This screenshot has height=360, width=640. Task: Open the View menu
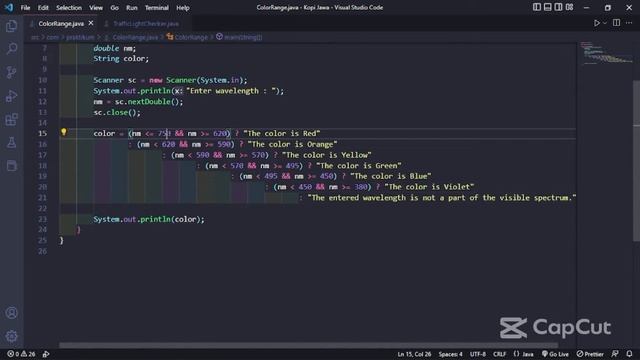96,7
